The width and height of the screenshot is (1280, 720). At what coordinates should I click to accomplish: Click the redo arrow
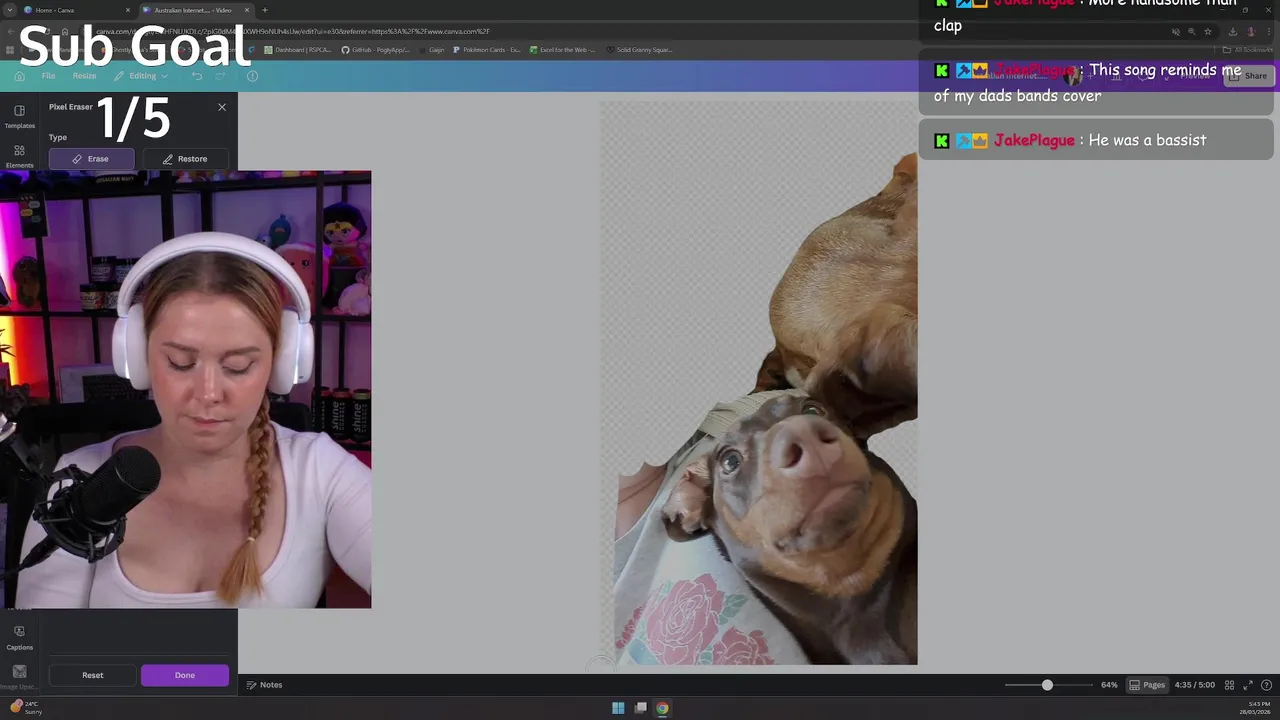tap(221, 76)
